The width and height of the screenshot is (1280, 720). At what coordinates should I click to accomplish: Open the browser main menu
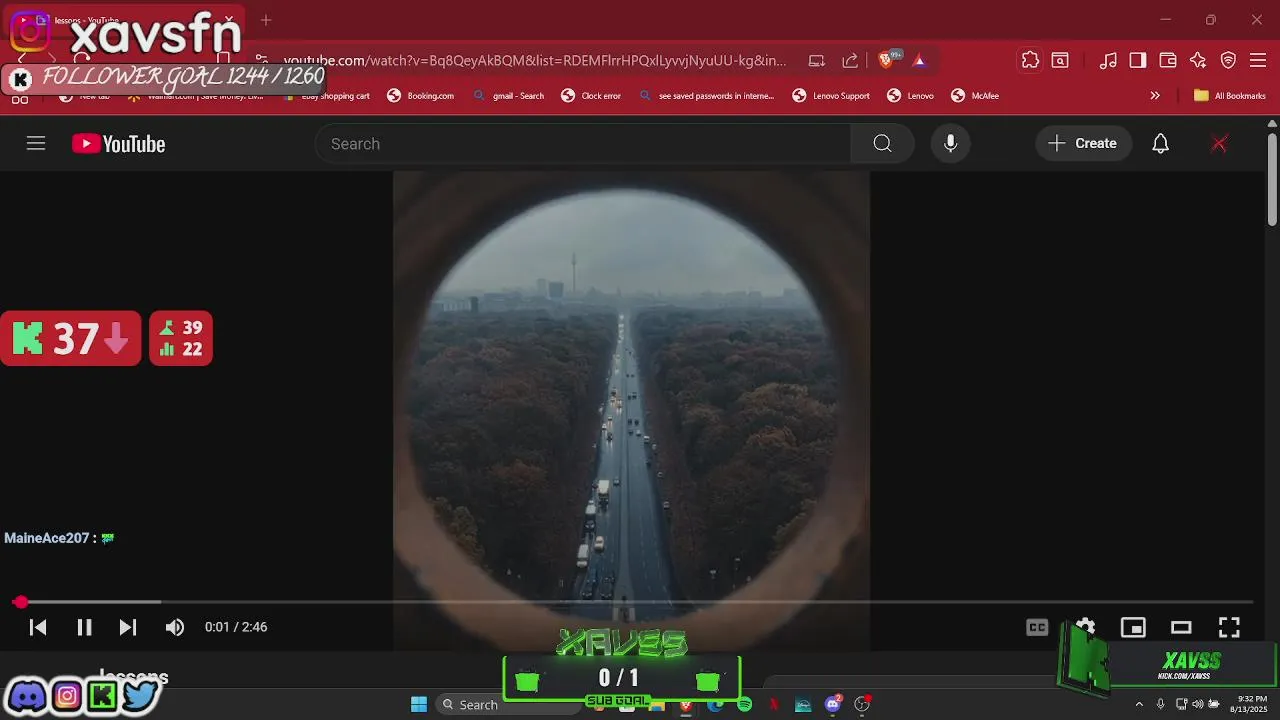click(1258, 60)
